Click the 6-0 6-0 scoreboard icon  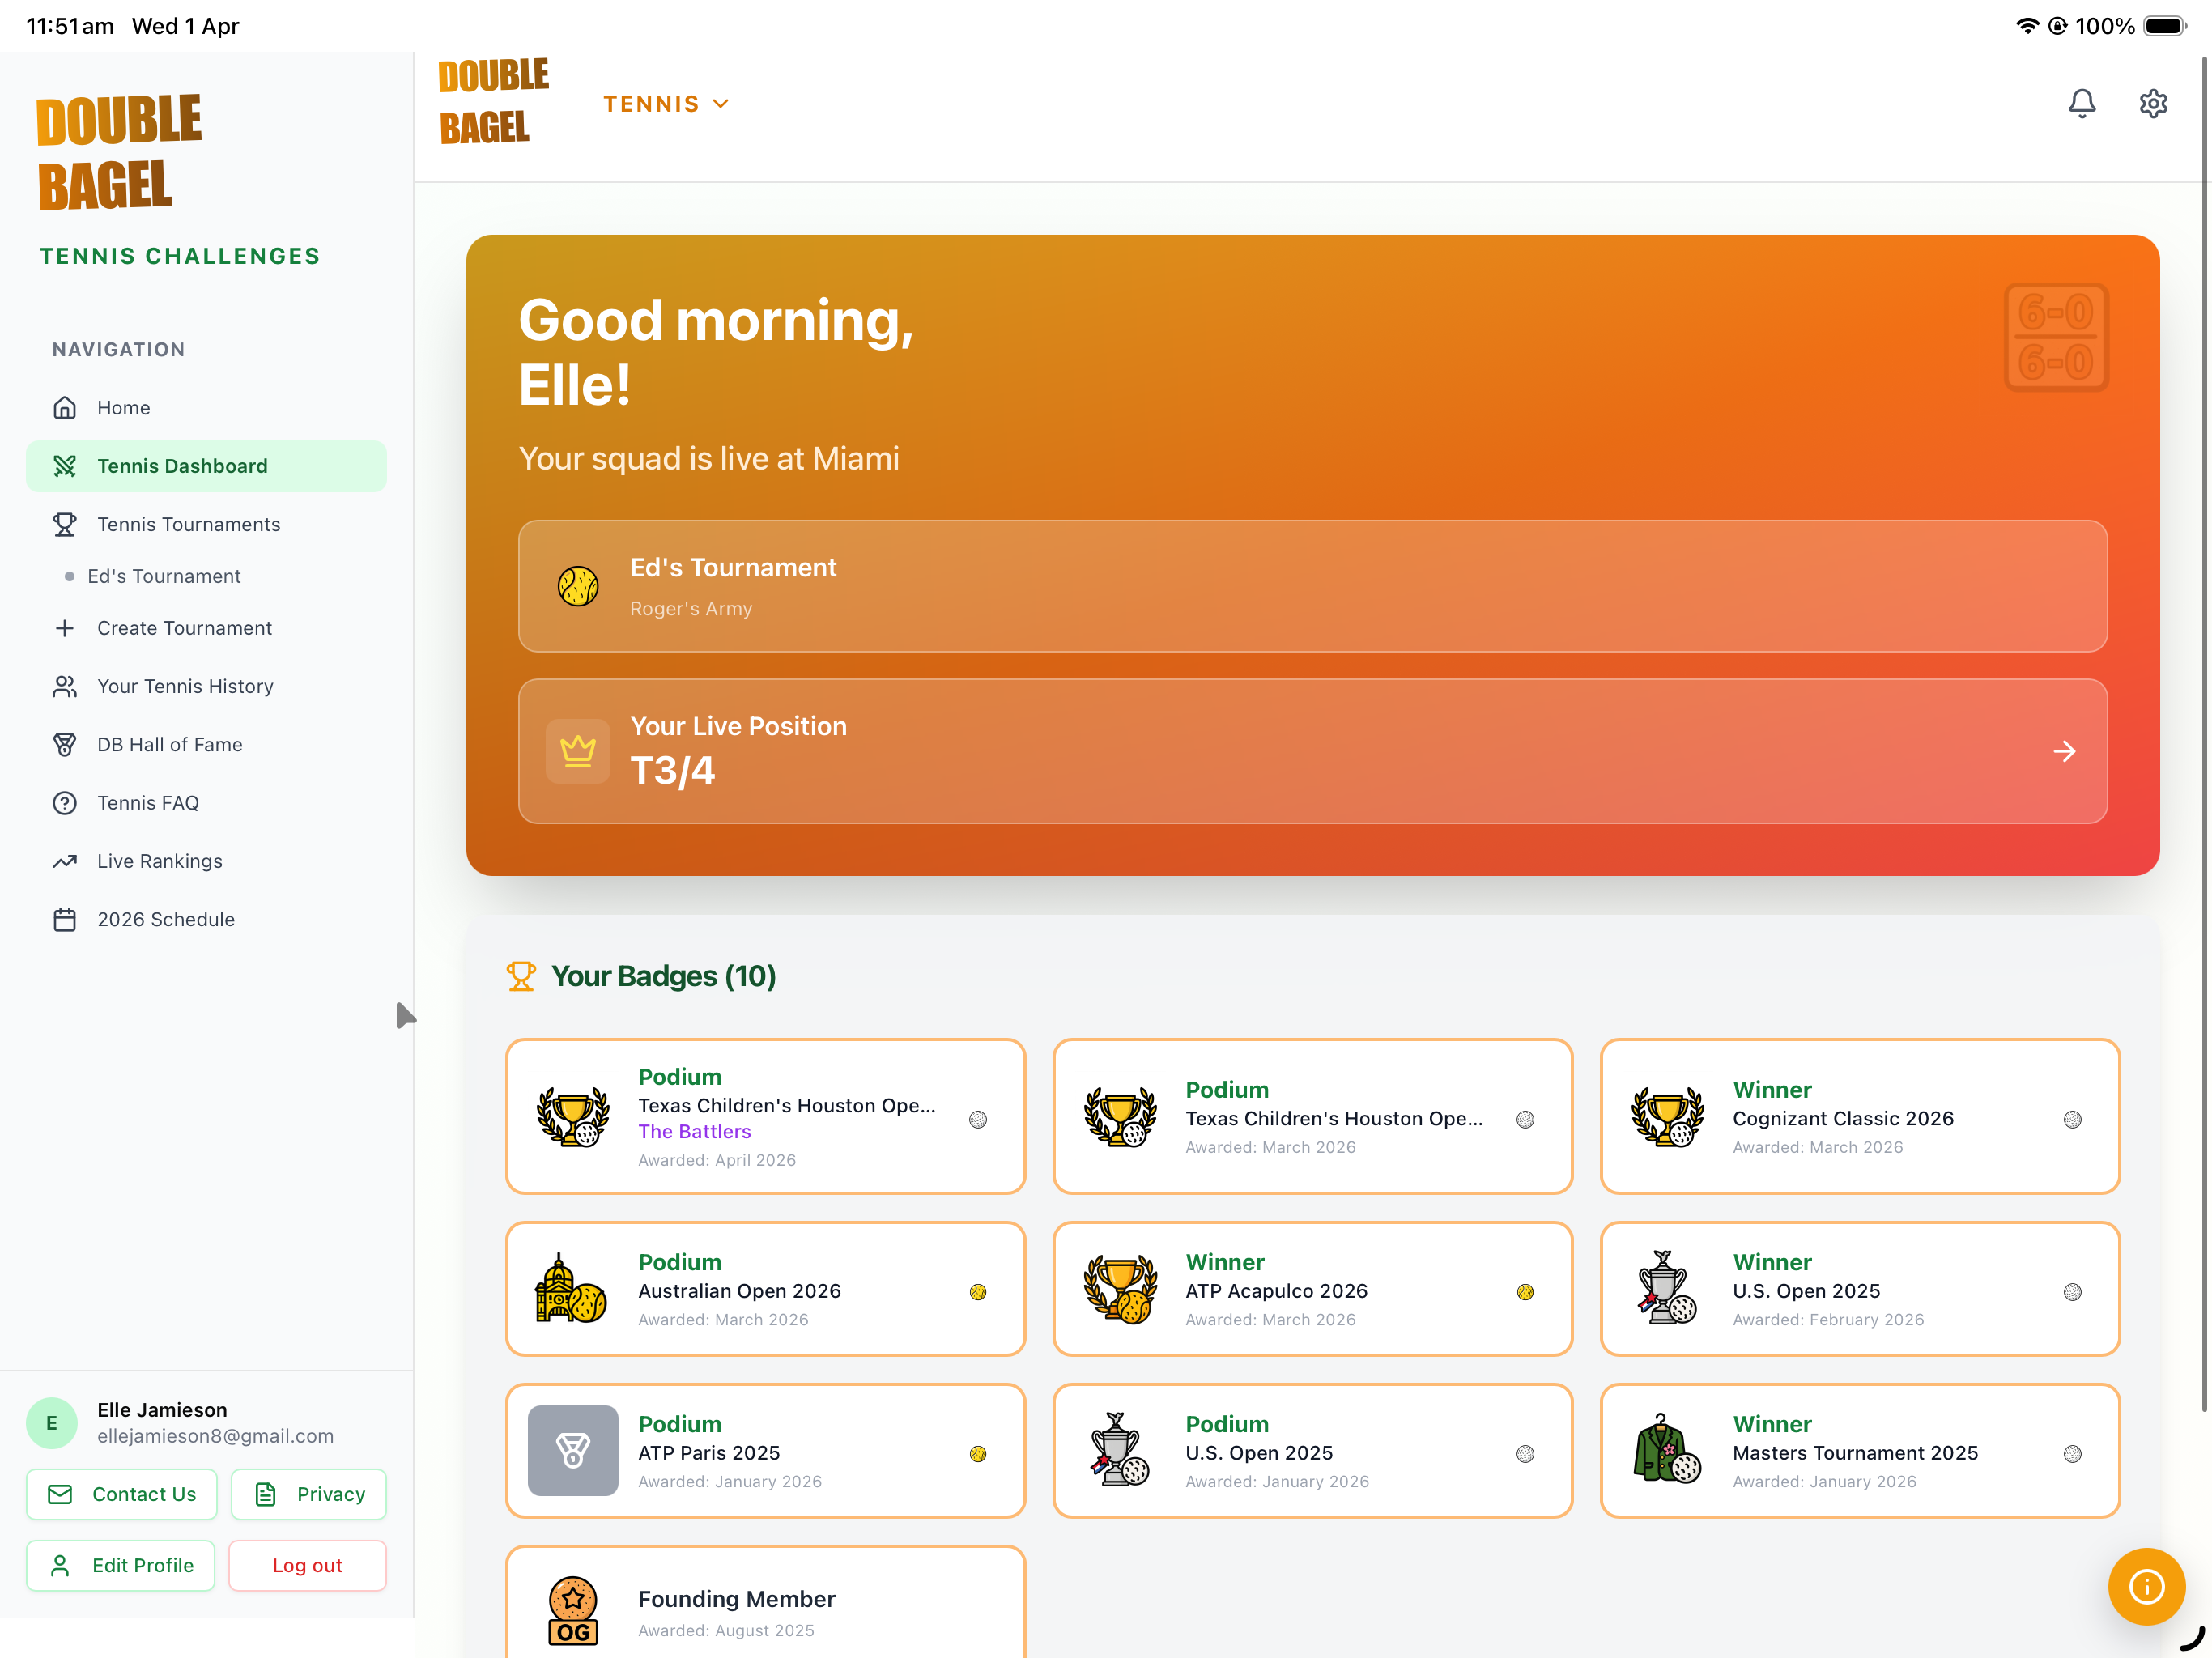point(2056,337)
